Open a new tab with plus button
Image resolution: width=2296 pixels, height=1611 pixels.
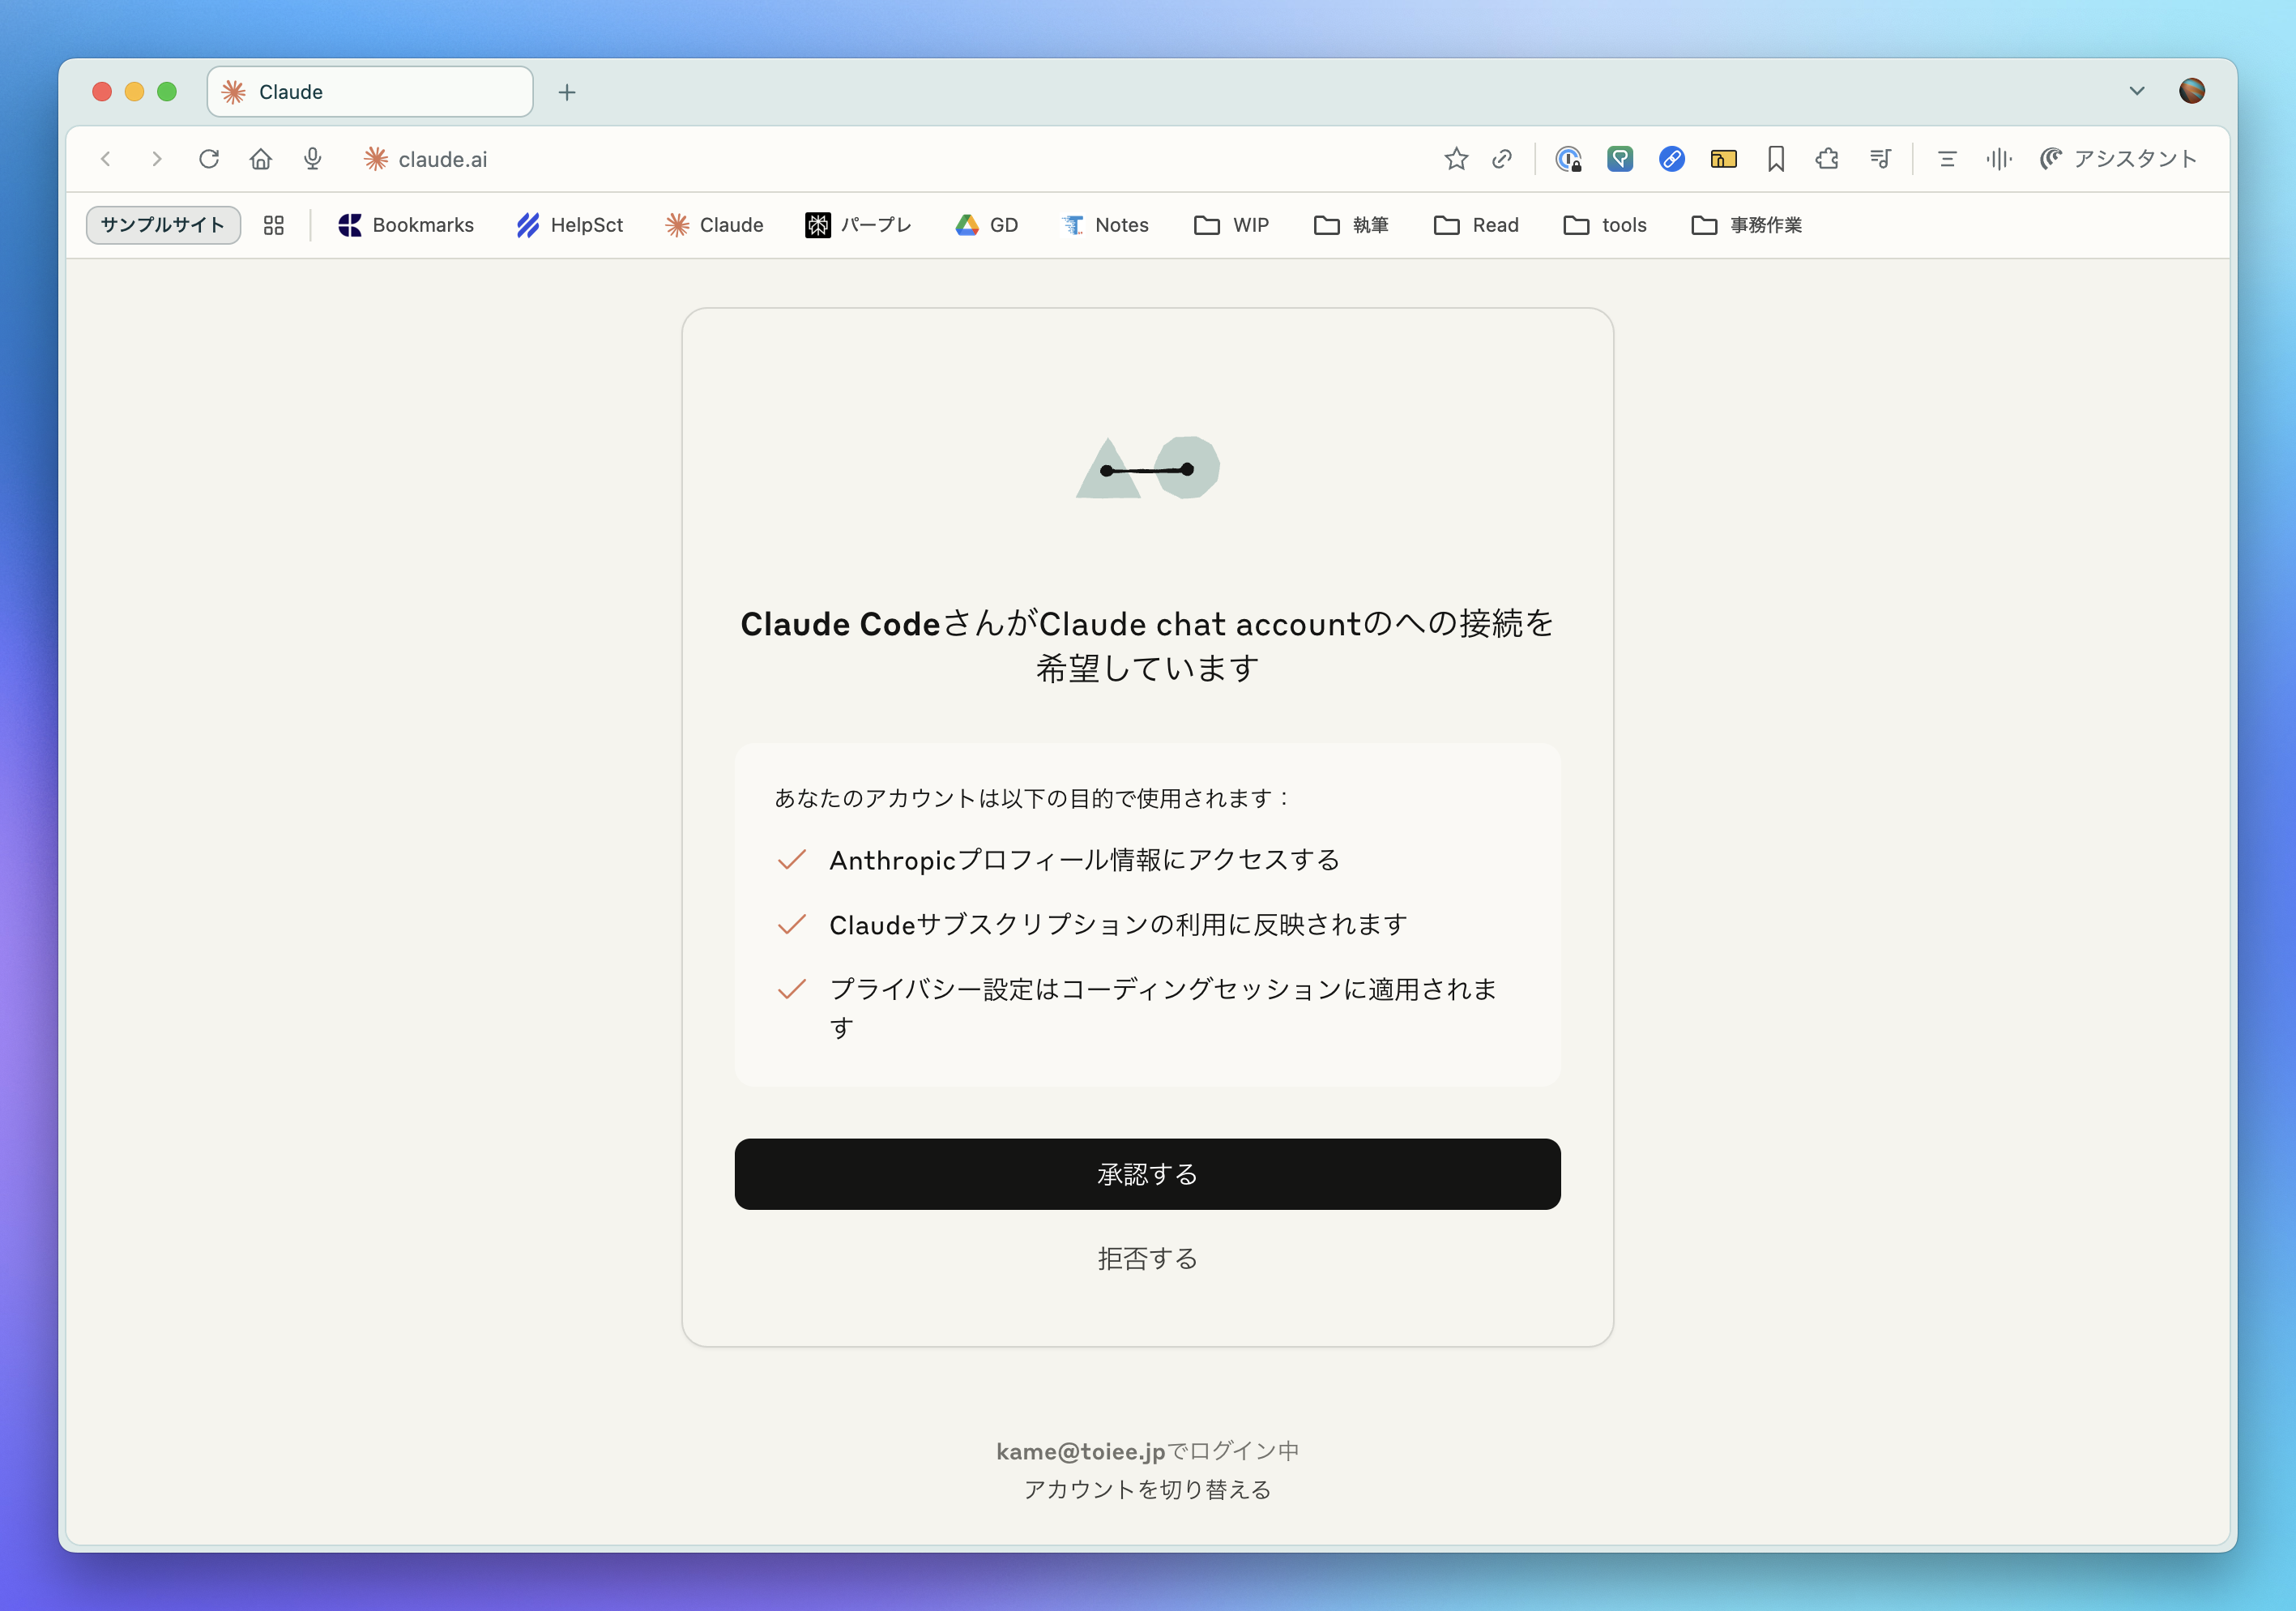tap(567, 92)
